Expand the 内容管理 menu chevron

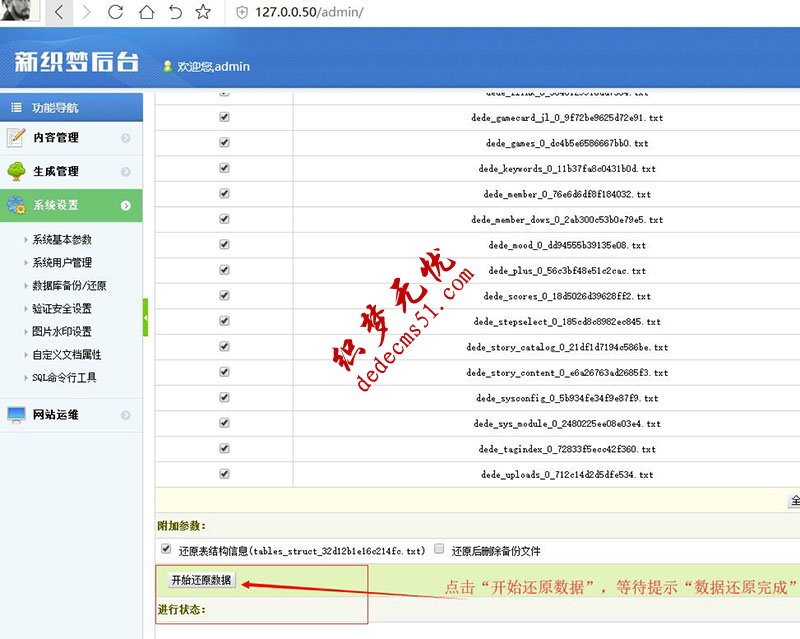(x=127, y=138)
